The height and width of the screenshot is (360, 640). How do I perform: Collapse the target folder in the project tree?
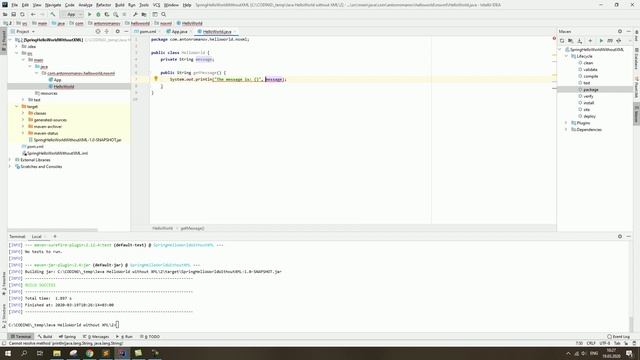17,107
